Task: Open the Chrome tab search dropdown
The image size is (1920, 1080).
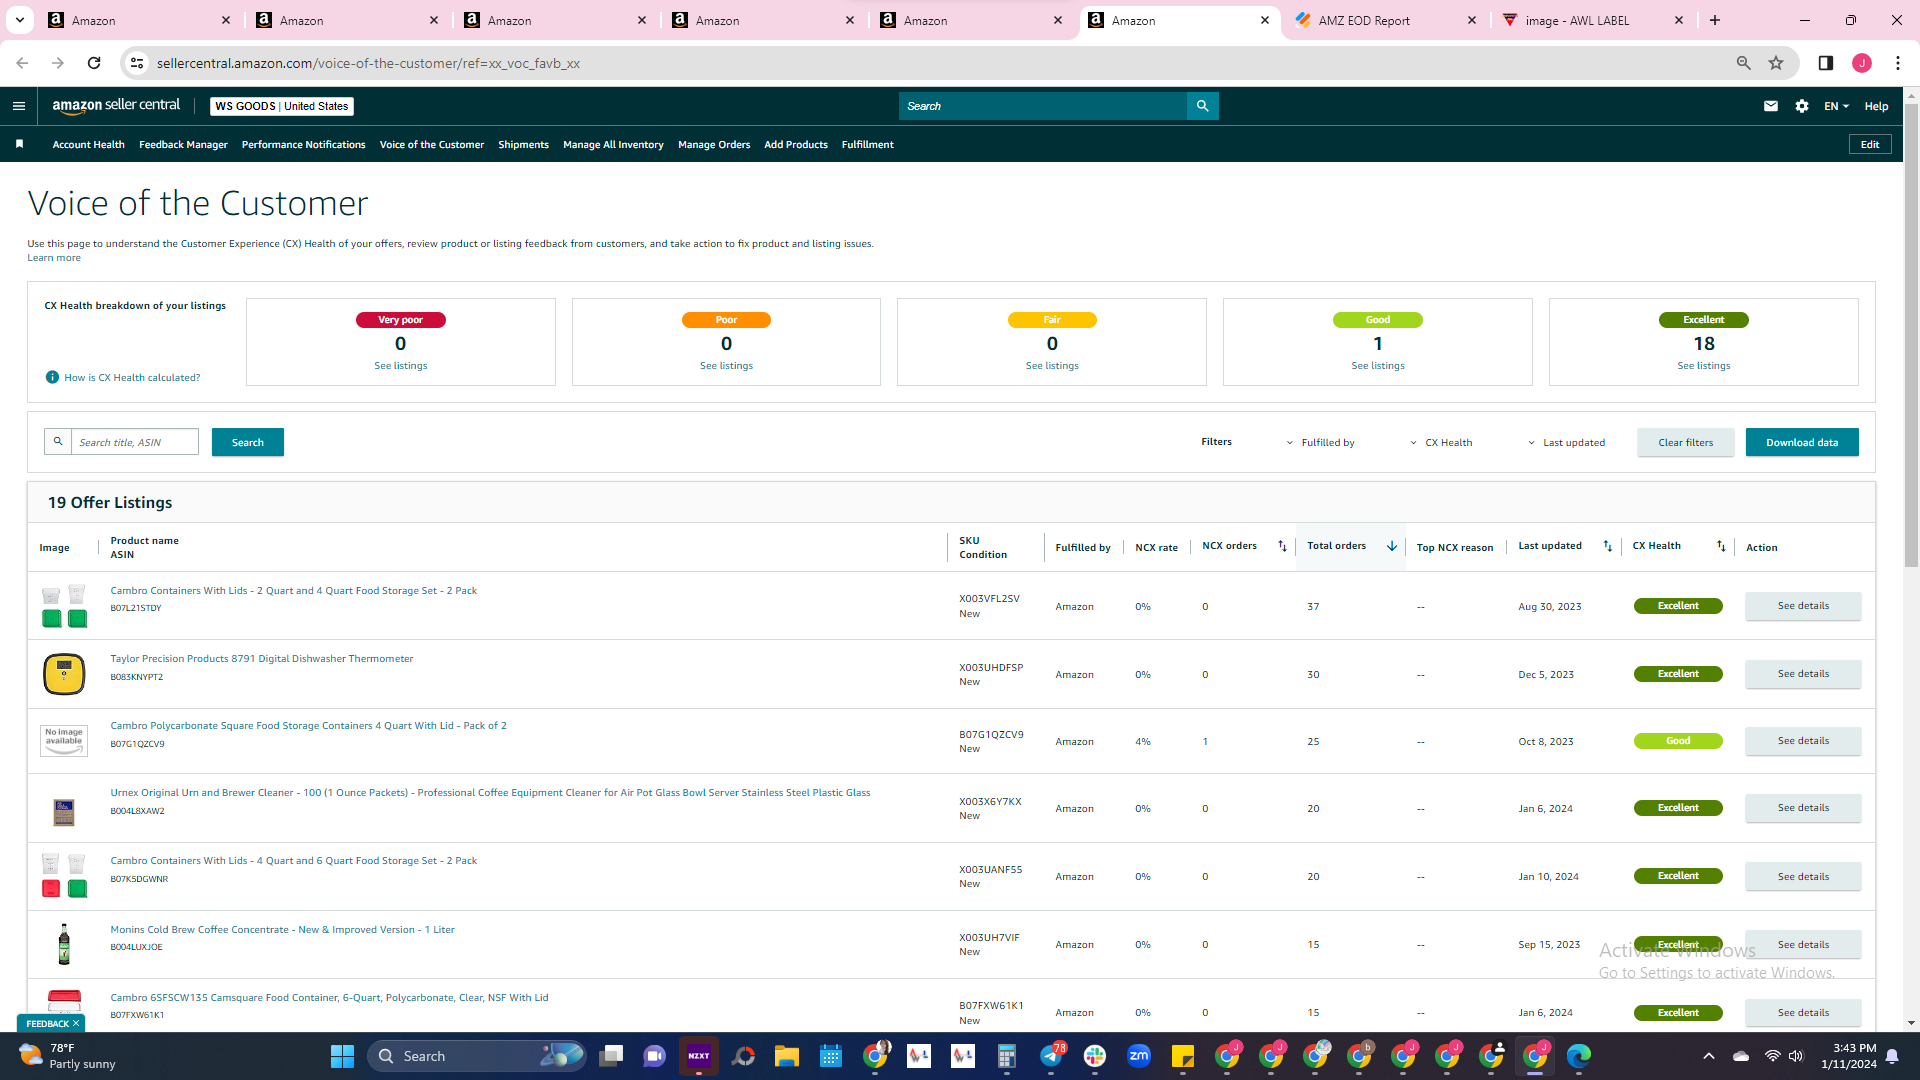Action: [x=19, y=20]
